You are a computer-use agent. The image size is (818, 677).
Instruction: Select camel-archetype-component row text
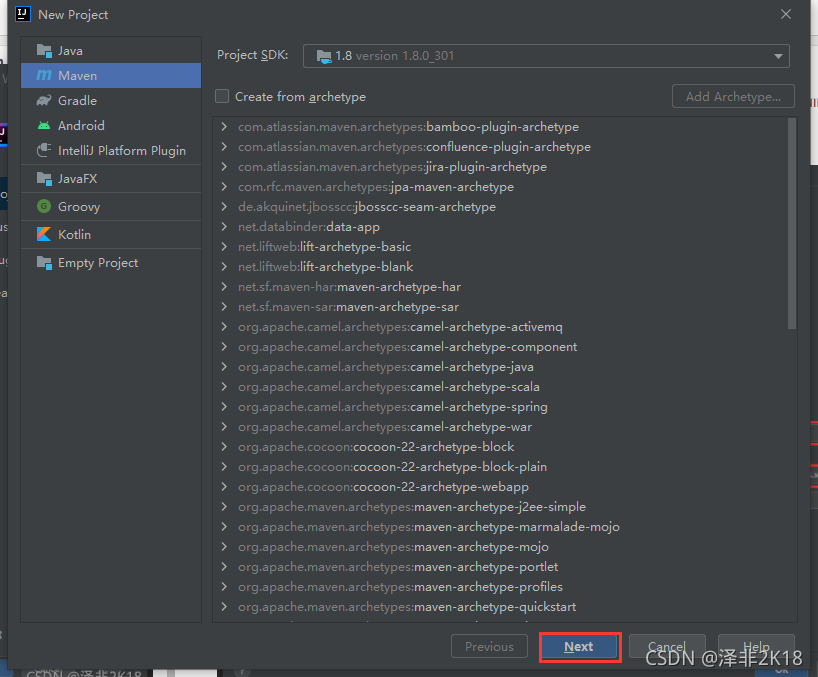[x=407, y=347]
